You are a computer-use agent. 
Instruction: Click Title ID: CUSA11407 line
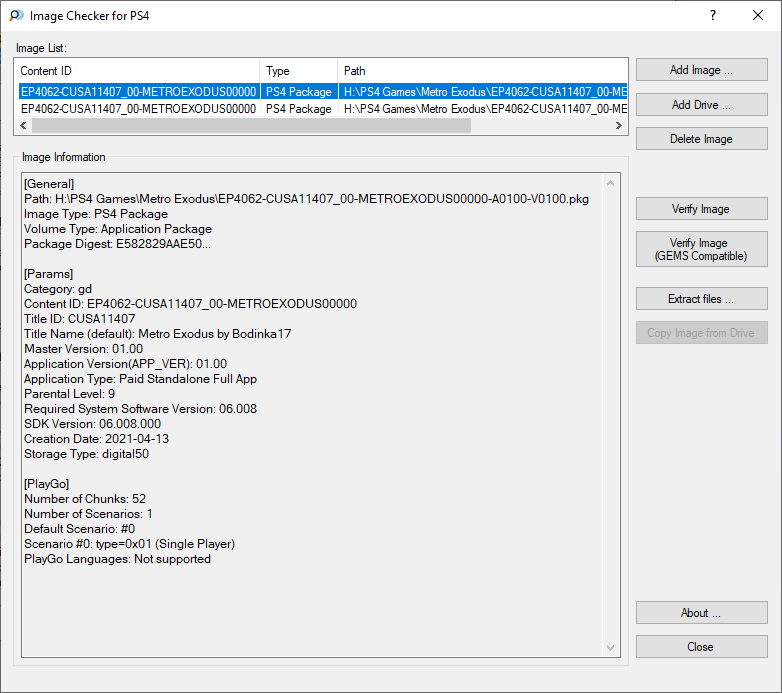click(x=80, y=319)
